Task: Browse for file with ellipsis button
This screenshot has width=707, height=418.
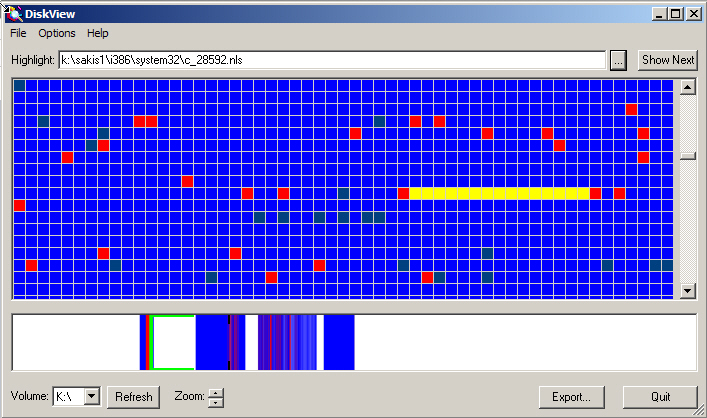Action: click(x=618, y=60)
